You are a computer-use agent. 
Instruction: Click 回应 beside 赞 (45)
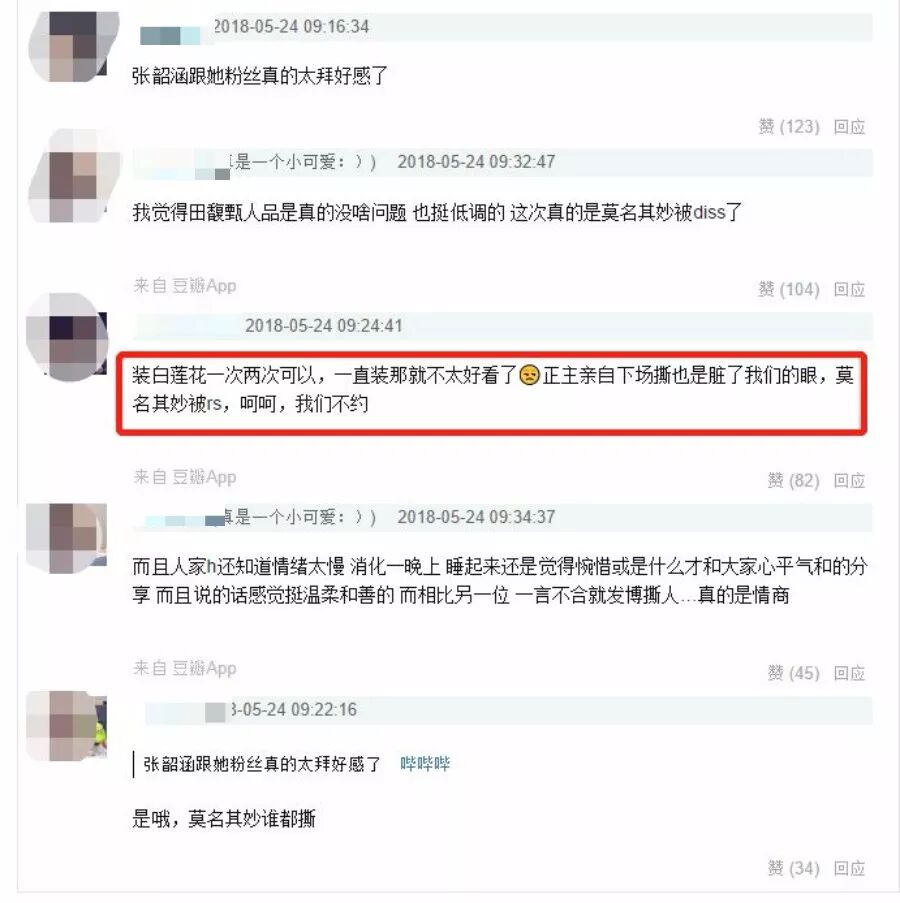coord(849,673)
